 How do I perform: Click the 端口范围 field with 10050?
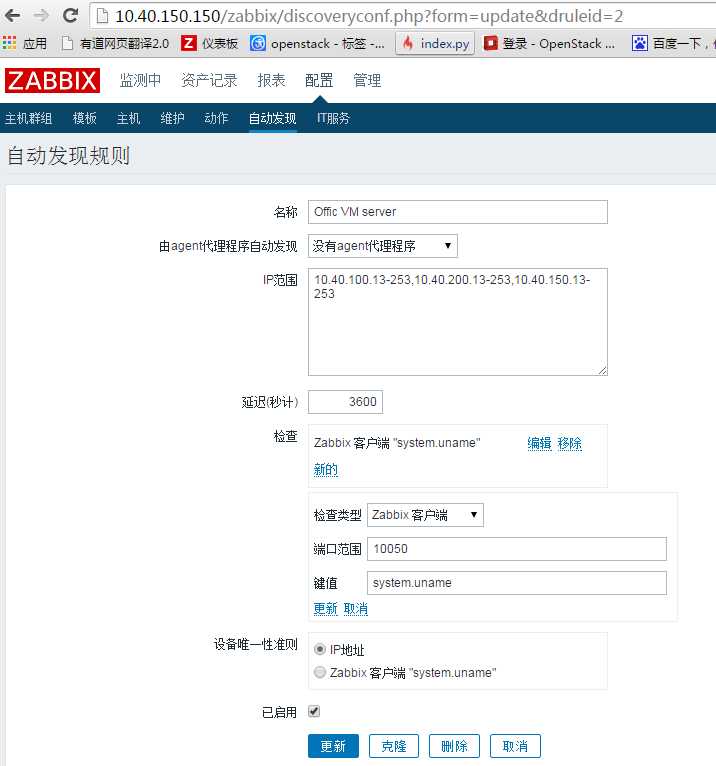[517, 549]
